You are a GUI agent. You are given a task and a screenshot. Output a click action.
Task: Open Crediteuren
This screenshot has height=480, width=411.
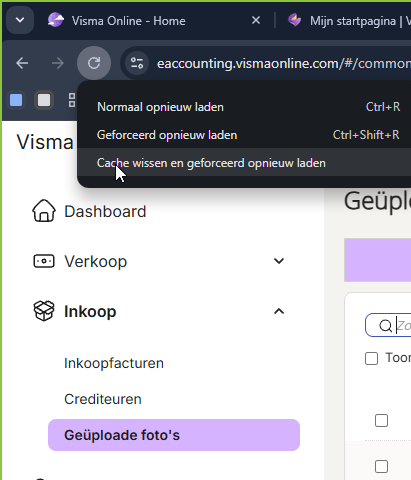(103, 399)
